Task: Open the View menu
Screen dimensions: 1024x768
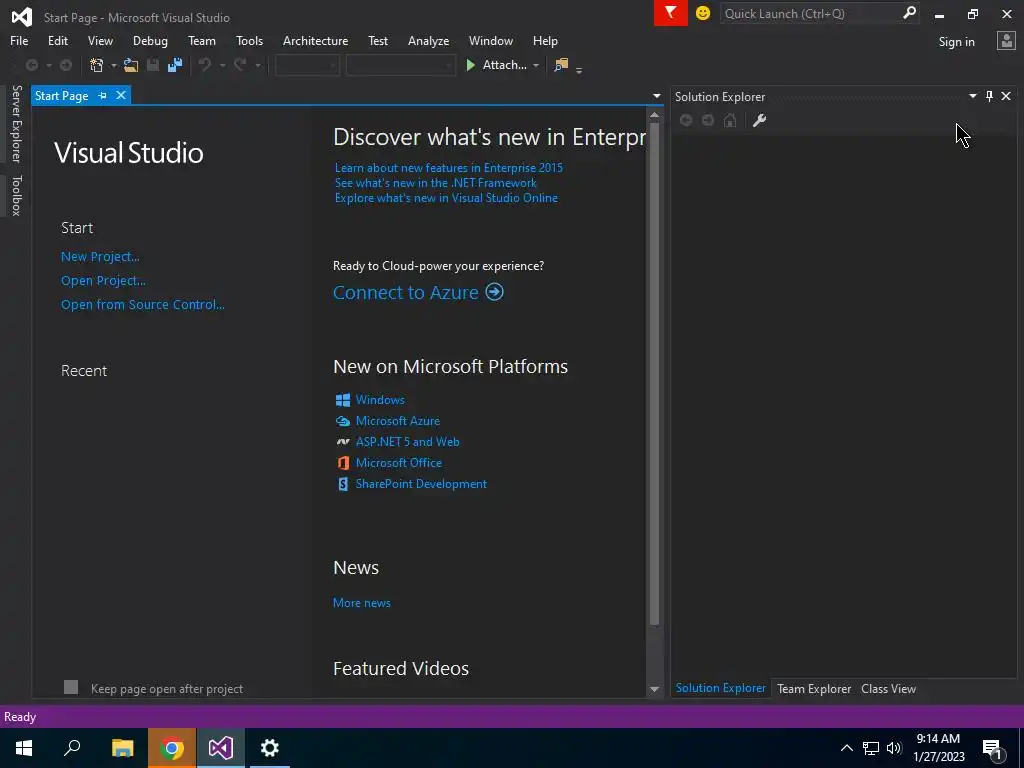Action: (x=100, y=40)
